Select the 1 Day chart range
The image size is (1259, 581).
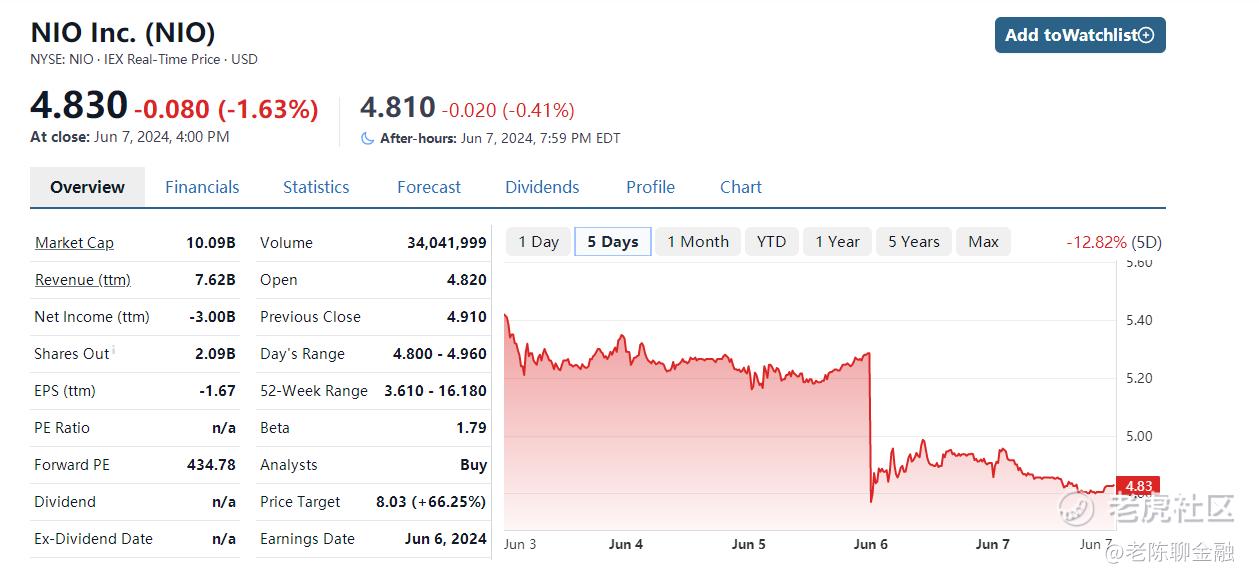(539, 242)
